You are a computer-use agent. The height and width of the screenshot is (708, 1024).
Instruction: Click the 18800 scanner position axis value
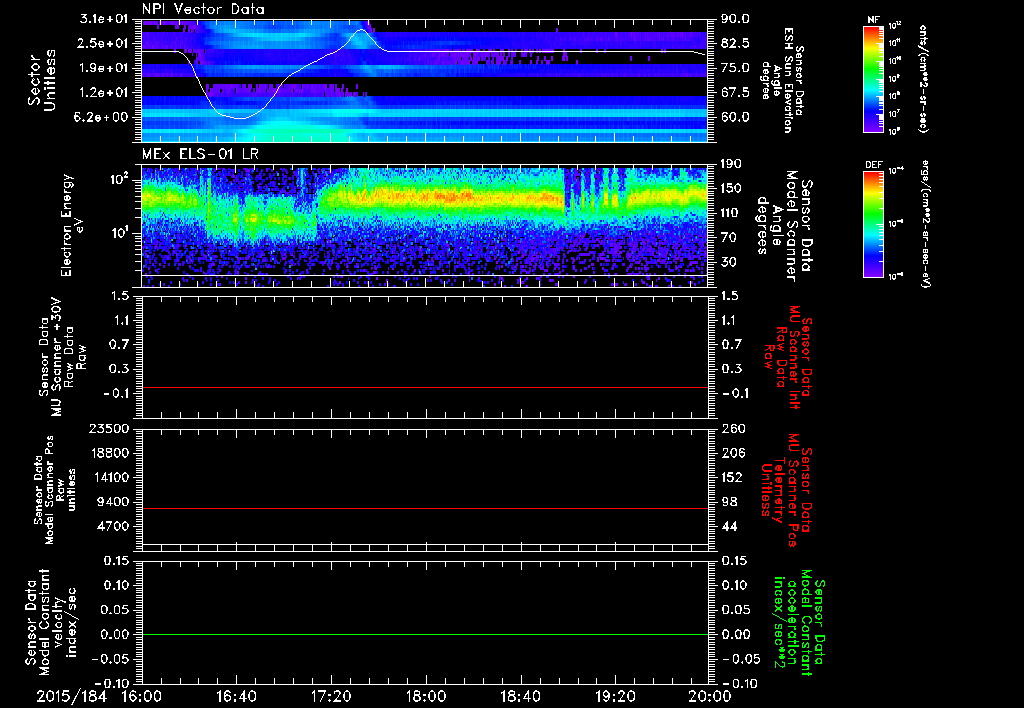coord(110,453)
